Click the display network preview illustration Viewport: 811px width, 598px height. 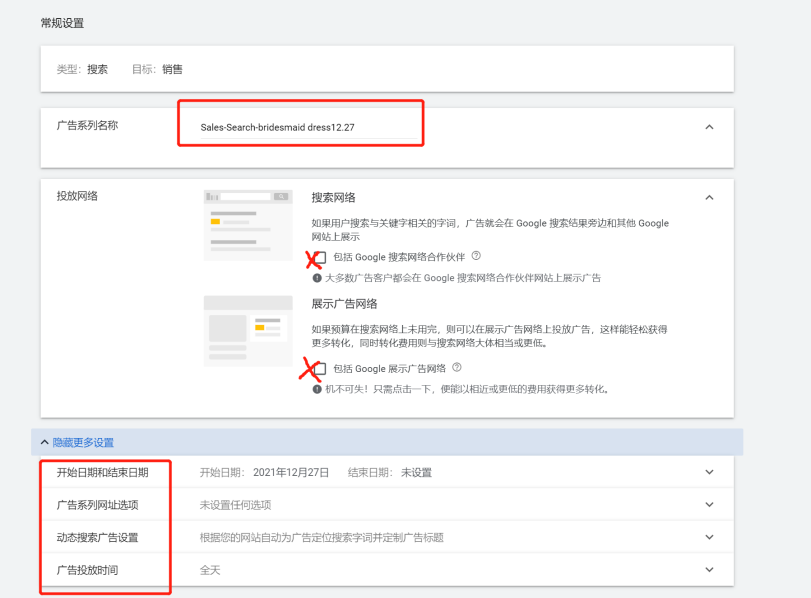[x=249, y=332]
